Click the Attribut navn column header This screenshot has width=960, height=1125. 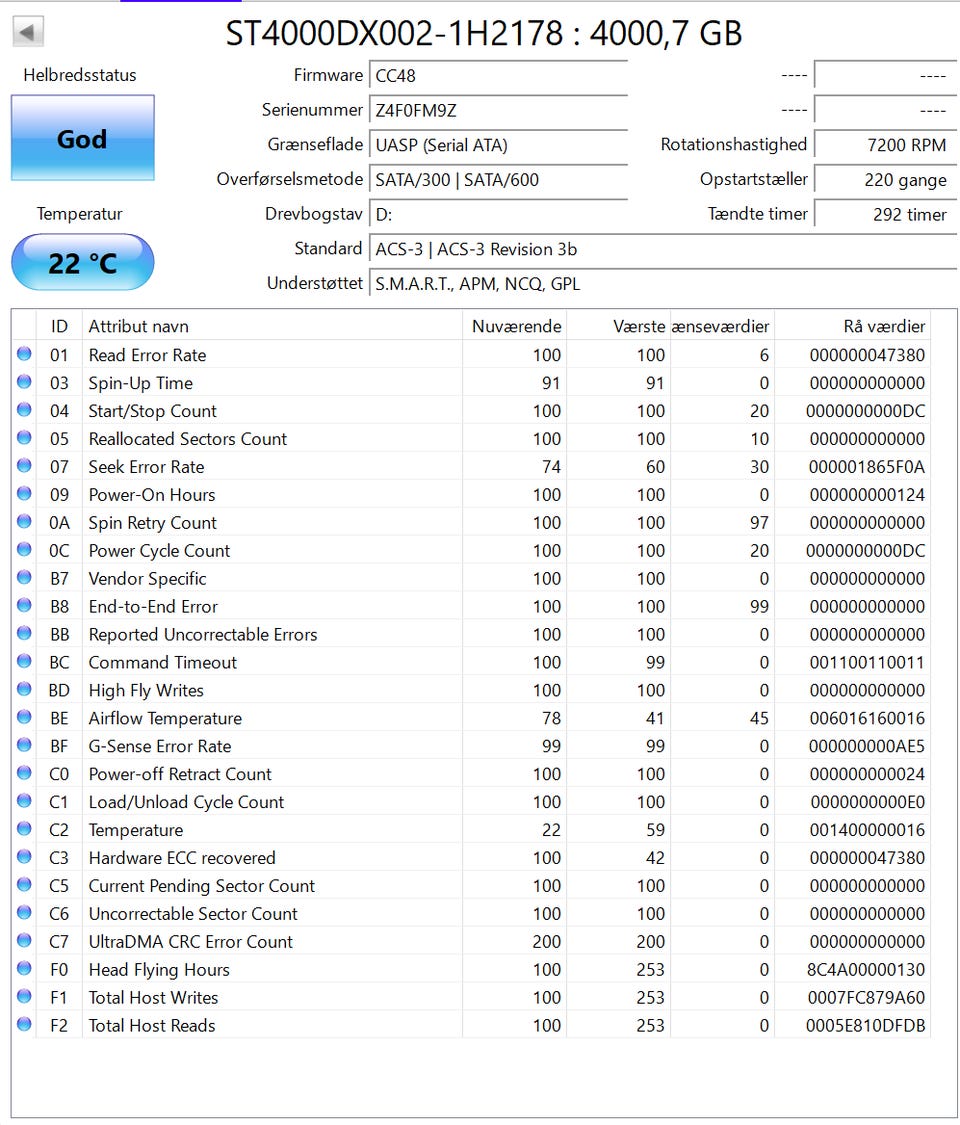coord(270,326)
